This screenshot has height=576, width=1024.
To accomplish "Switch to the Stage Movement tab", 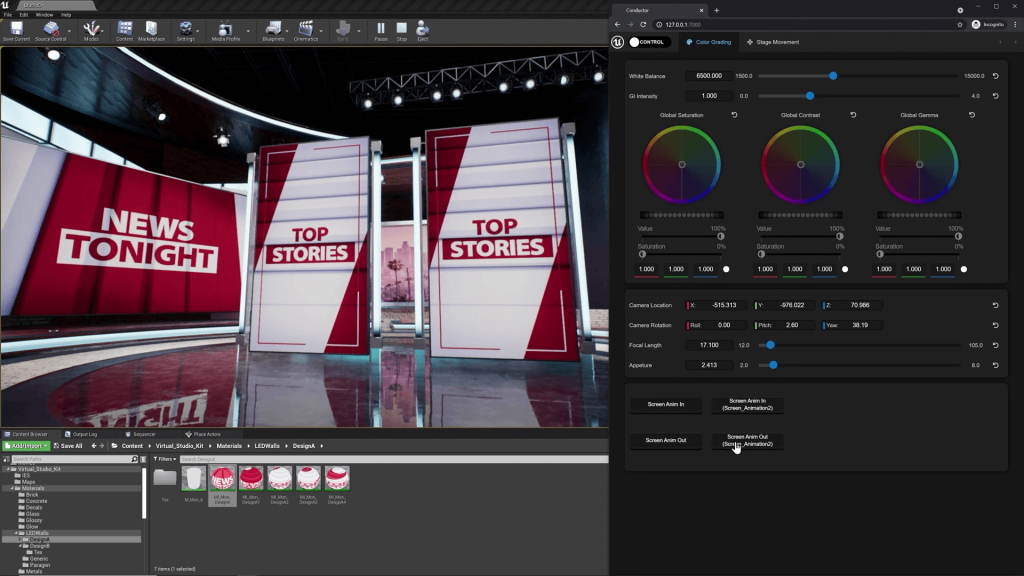I will point(777,42).
